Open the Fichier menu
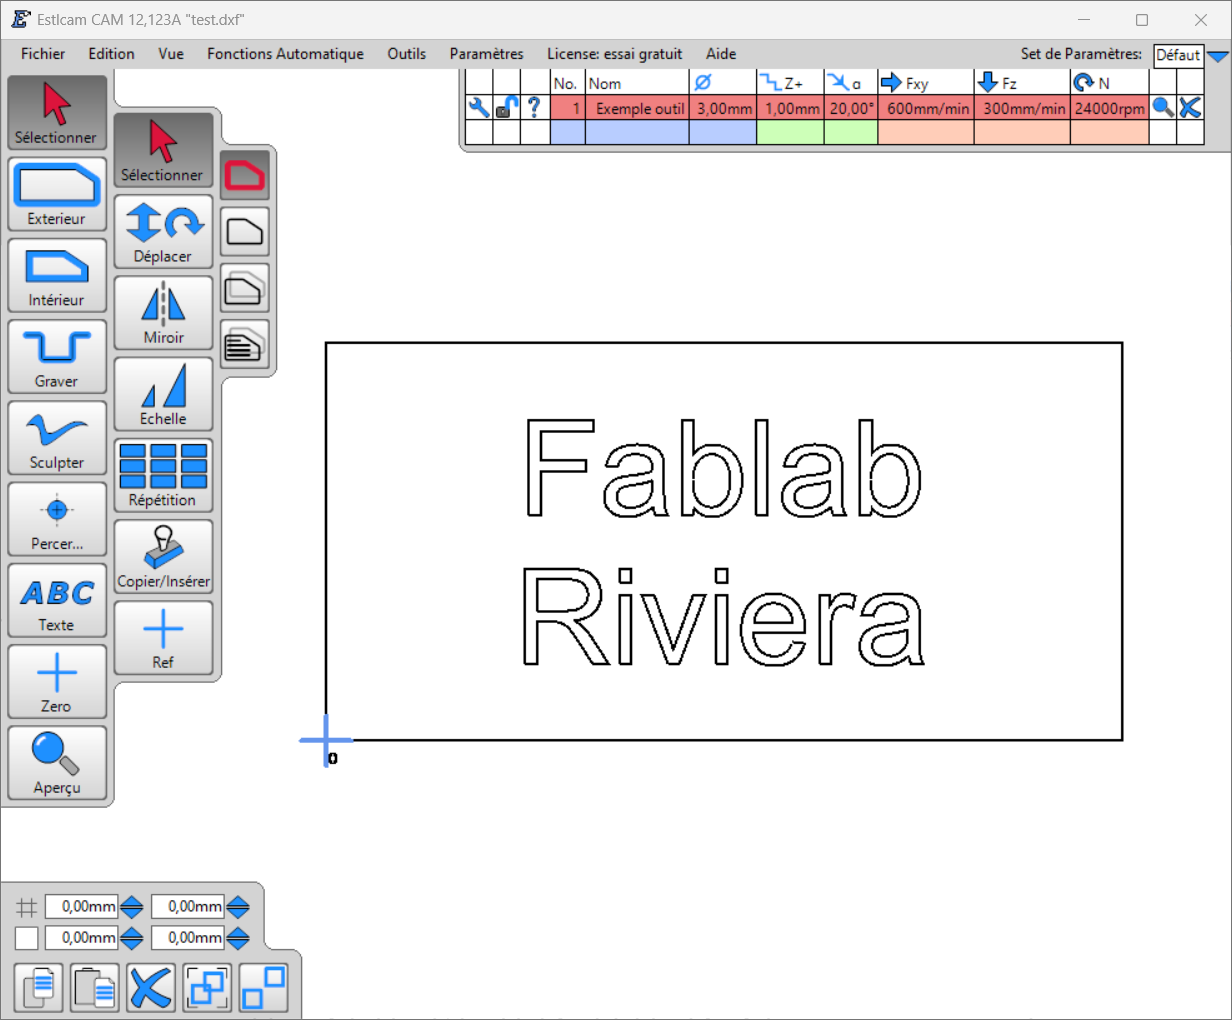This screenshot has width=1232, height=1020. (x=43, y=54)
